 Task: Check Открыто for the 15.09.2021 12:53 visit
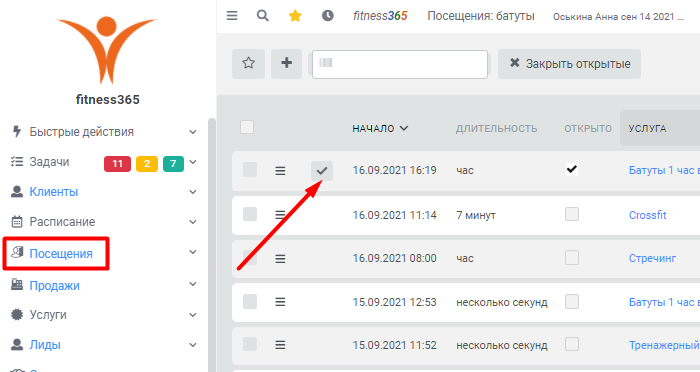572,301
